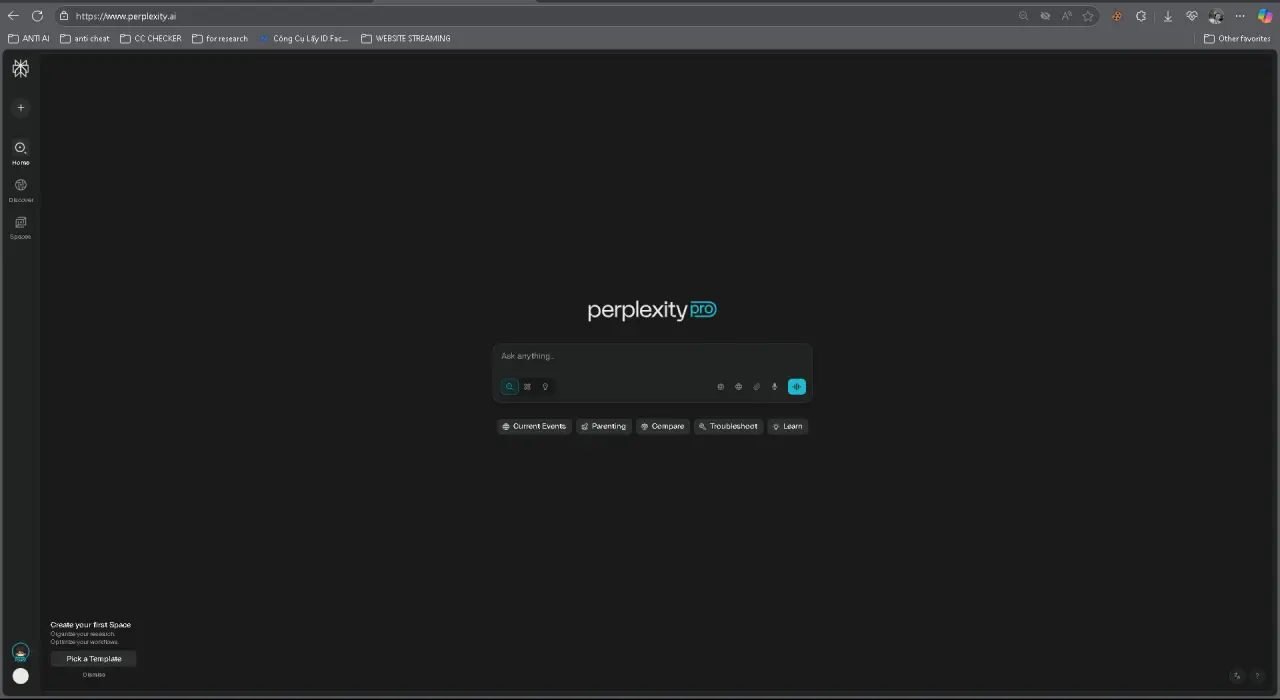Open the Discover section in the sidebar
1280x700 pixels.
click(x=20, y=190)
